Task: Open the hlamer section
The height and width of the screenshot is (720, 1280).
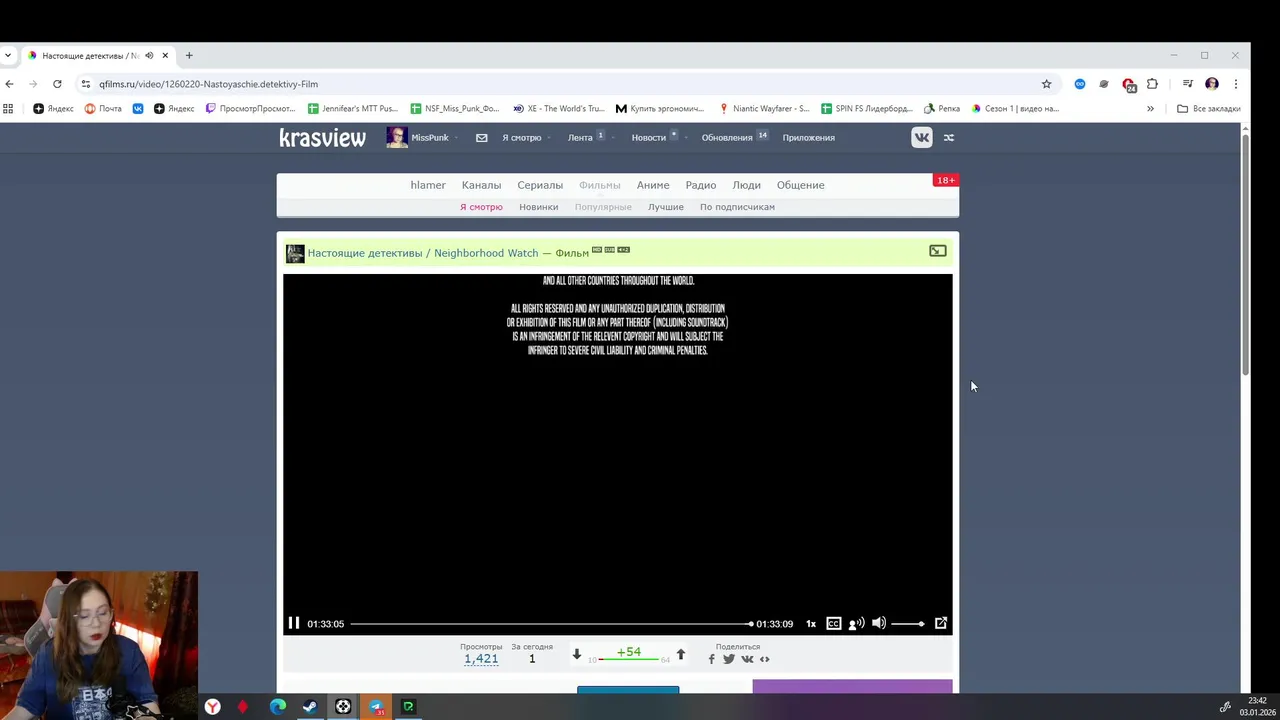Action: pos(428,185)
